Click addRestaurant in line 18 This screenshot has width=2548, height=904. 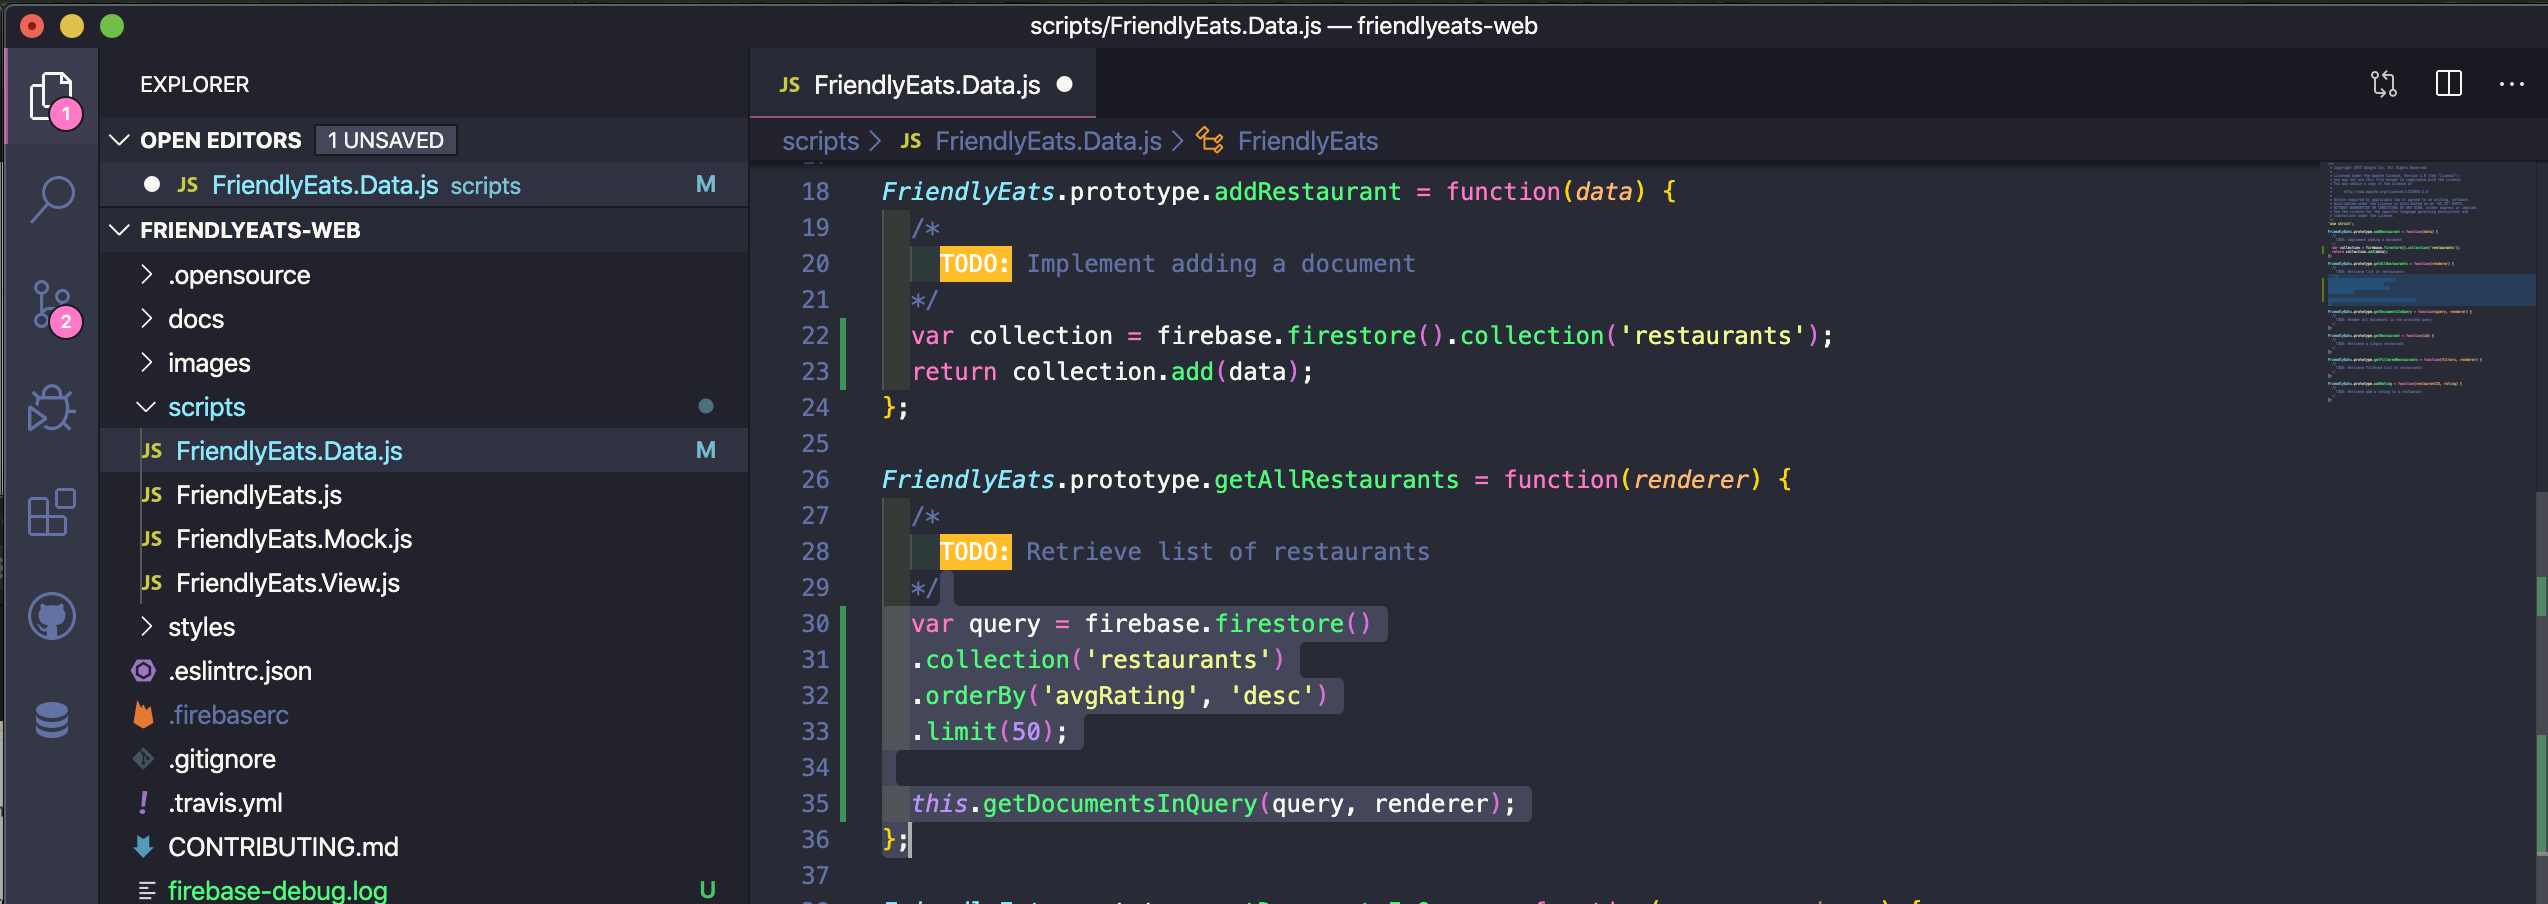1307,191
